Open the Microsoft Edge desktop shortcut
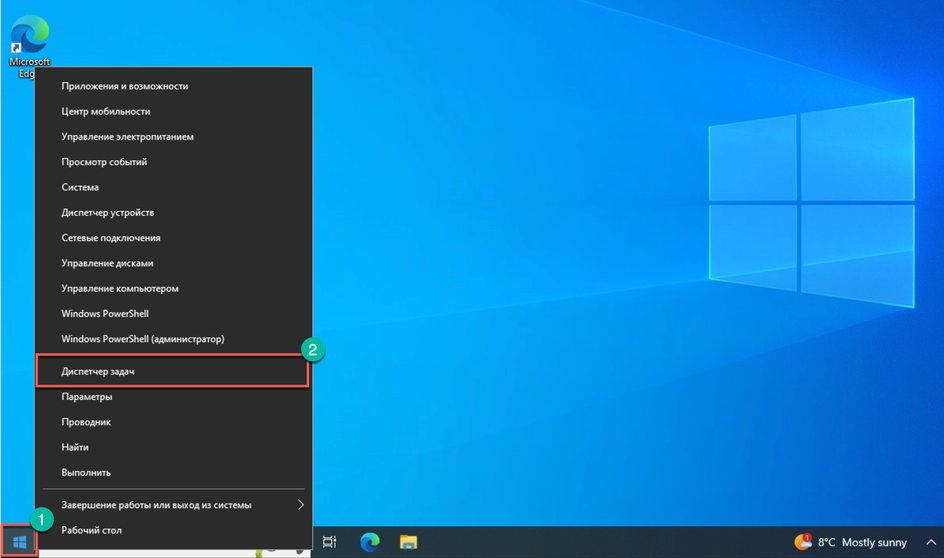 click(29, 47)
